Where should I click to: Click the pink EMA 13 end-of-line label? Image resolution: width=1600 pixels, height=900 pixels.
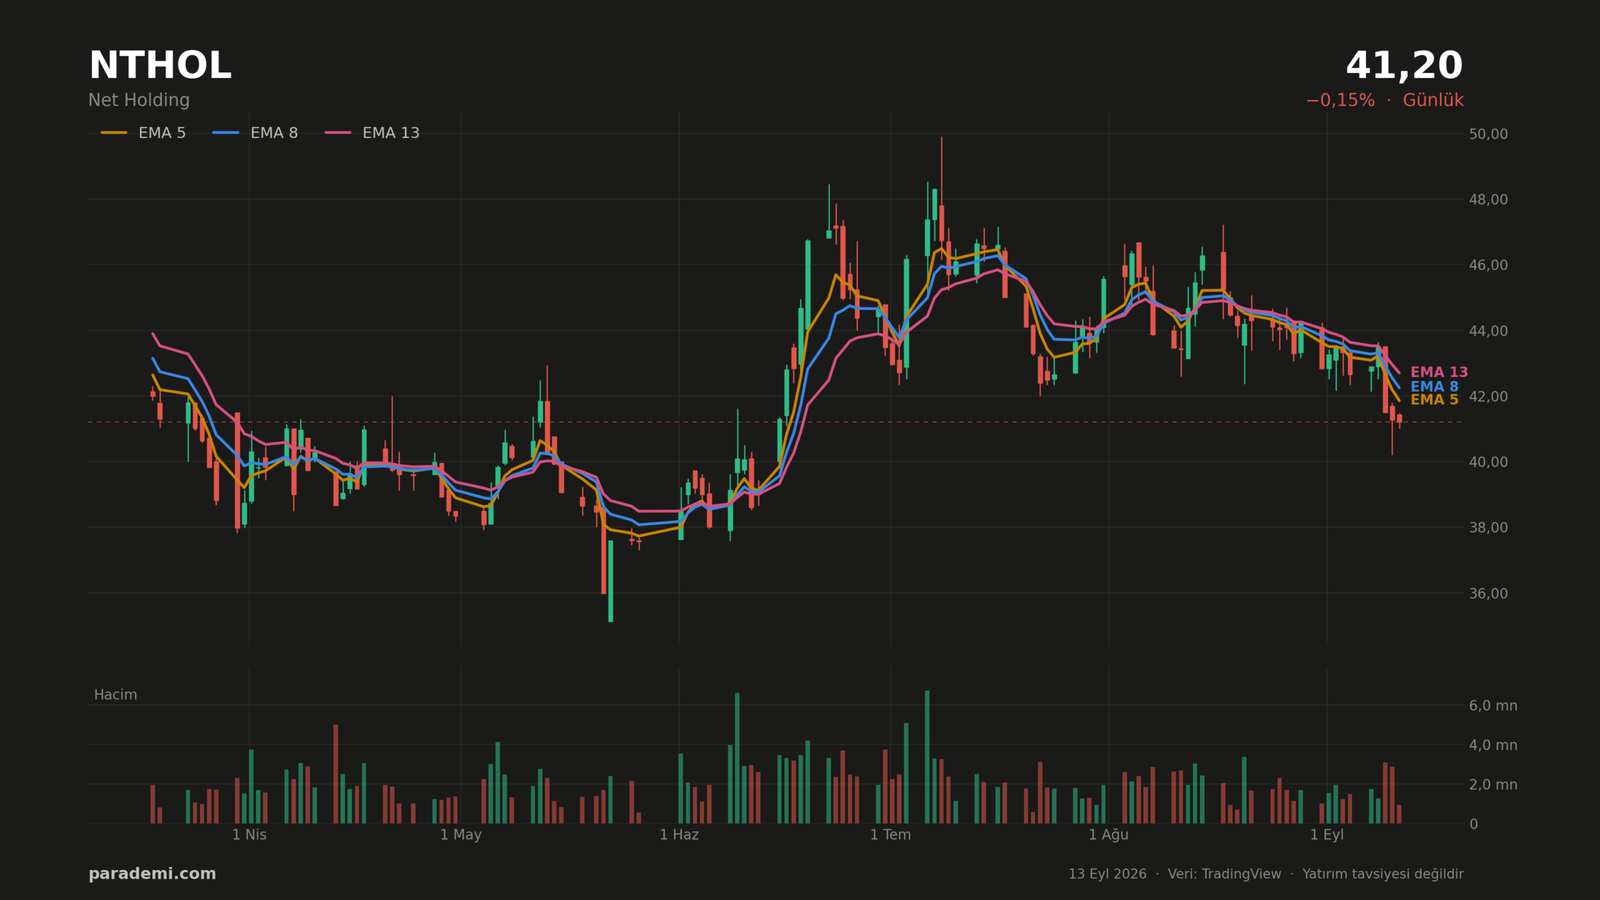coord(1439,372)
